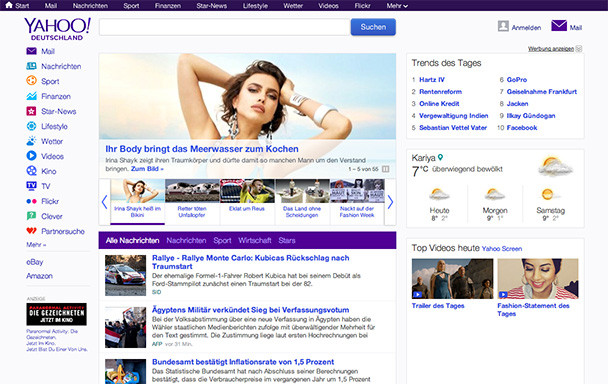Image resolution: width=608 pixels, height=384 pixels.
Task: Expand the Mehr dropdown in top bar
Action: point(397,6)
